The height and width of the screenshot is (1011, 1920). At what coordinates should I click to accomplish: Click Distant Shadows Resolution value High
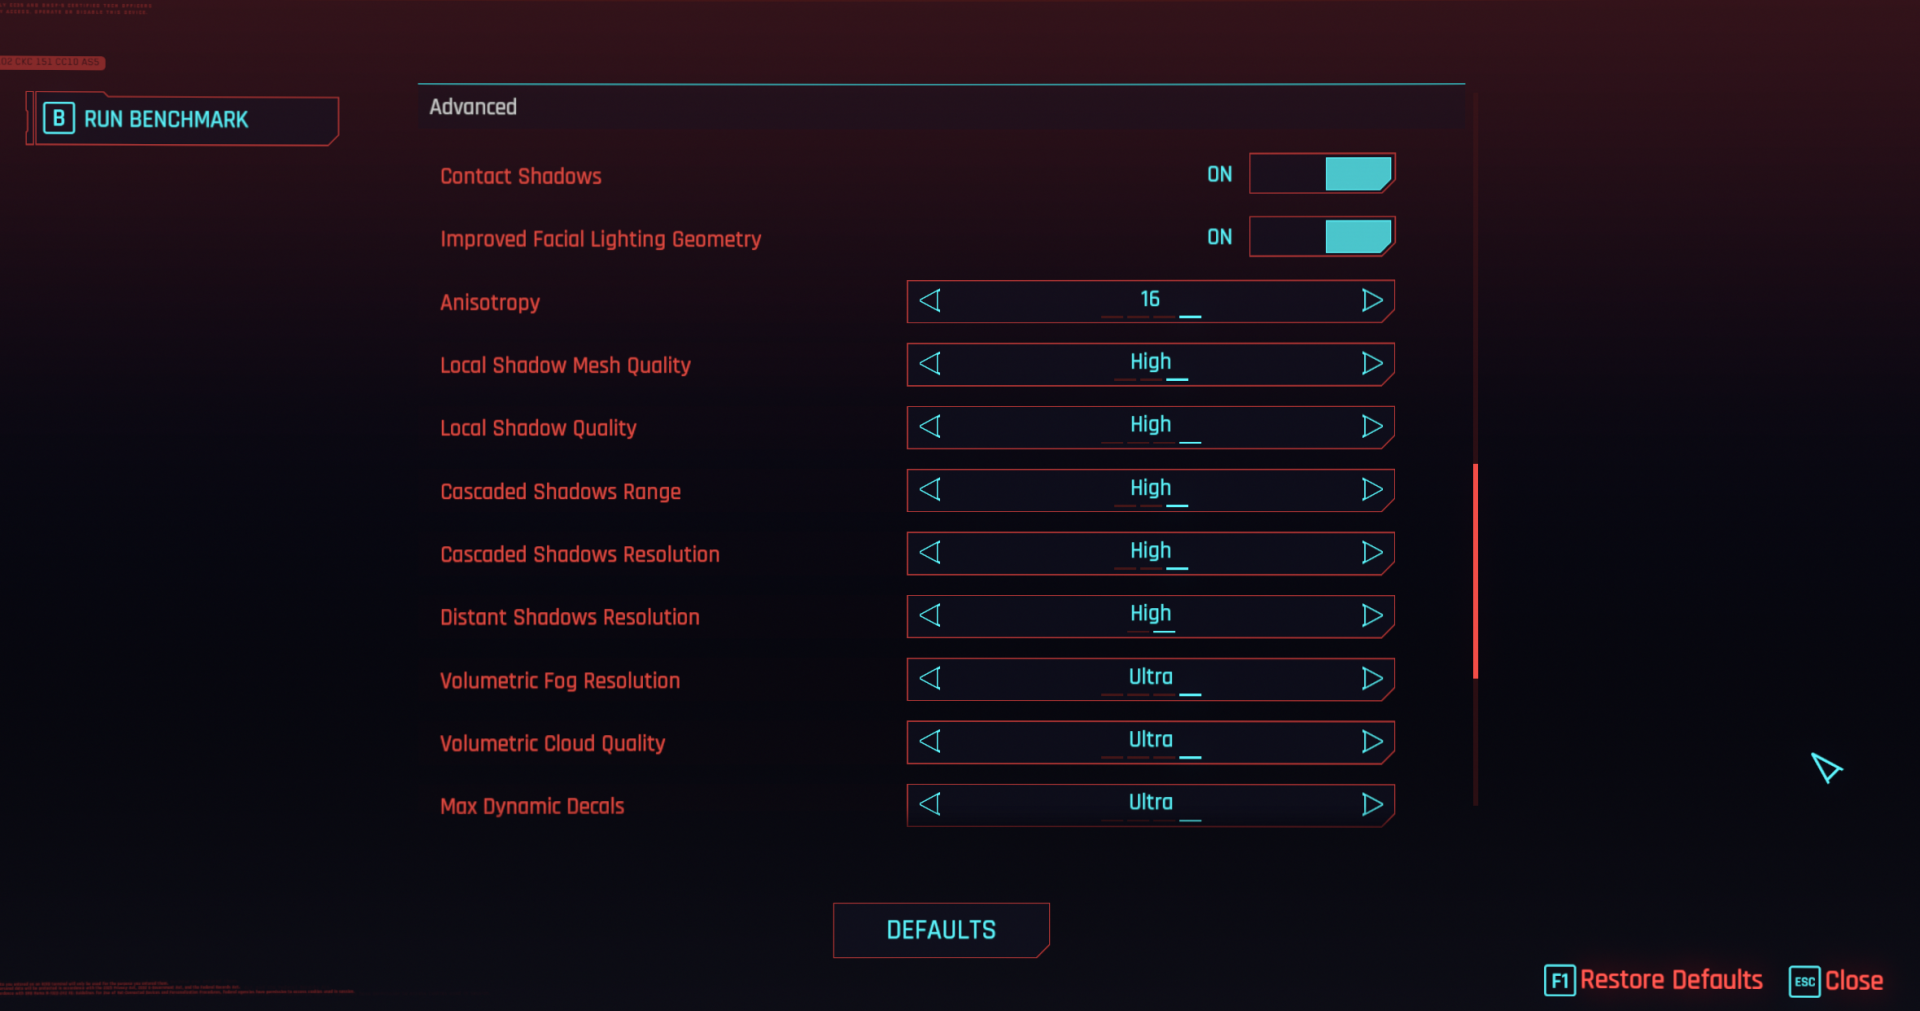pos(1150,614)
